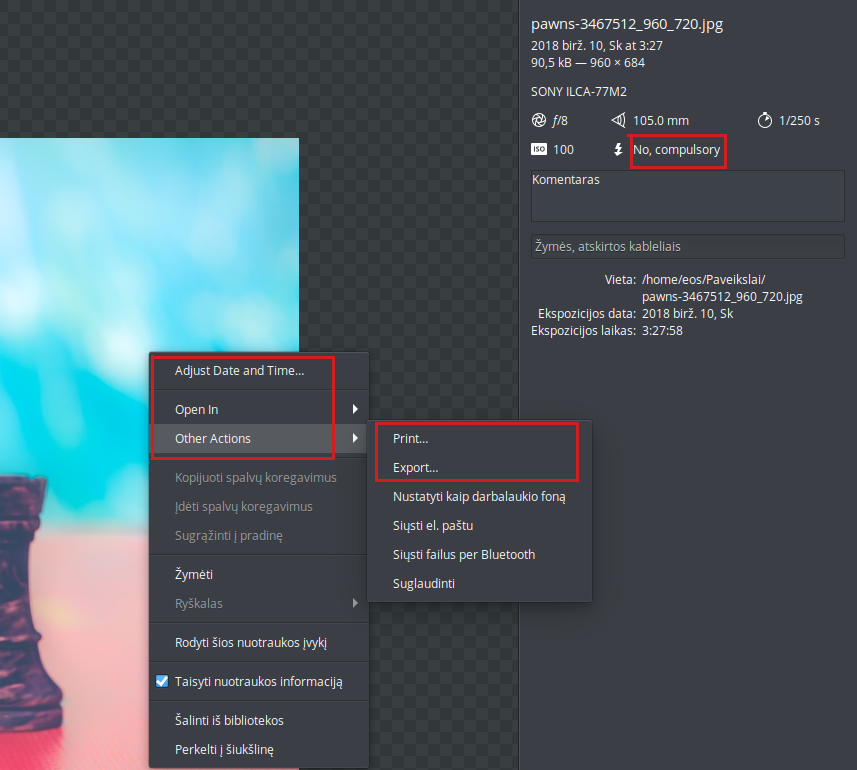Click the Ekspozicijos laikas value 3:27:58
This screenshot has height=770, width=857.
pos(662,330)
